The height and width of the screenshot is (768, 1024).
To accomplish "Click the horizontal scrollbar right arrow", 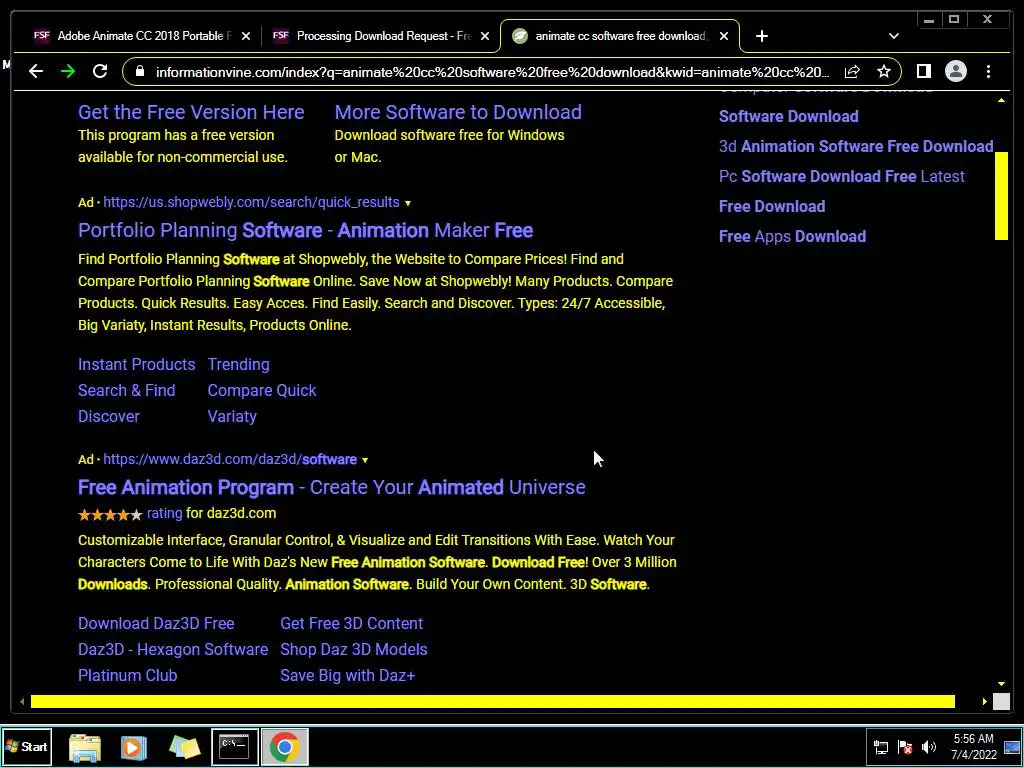I will tap(985, 701).
